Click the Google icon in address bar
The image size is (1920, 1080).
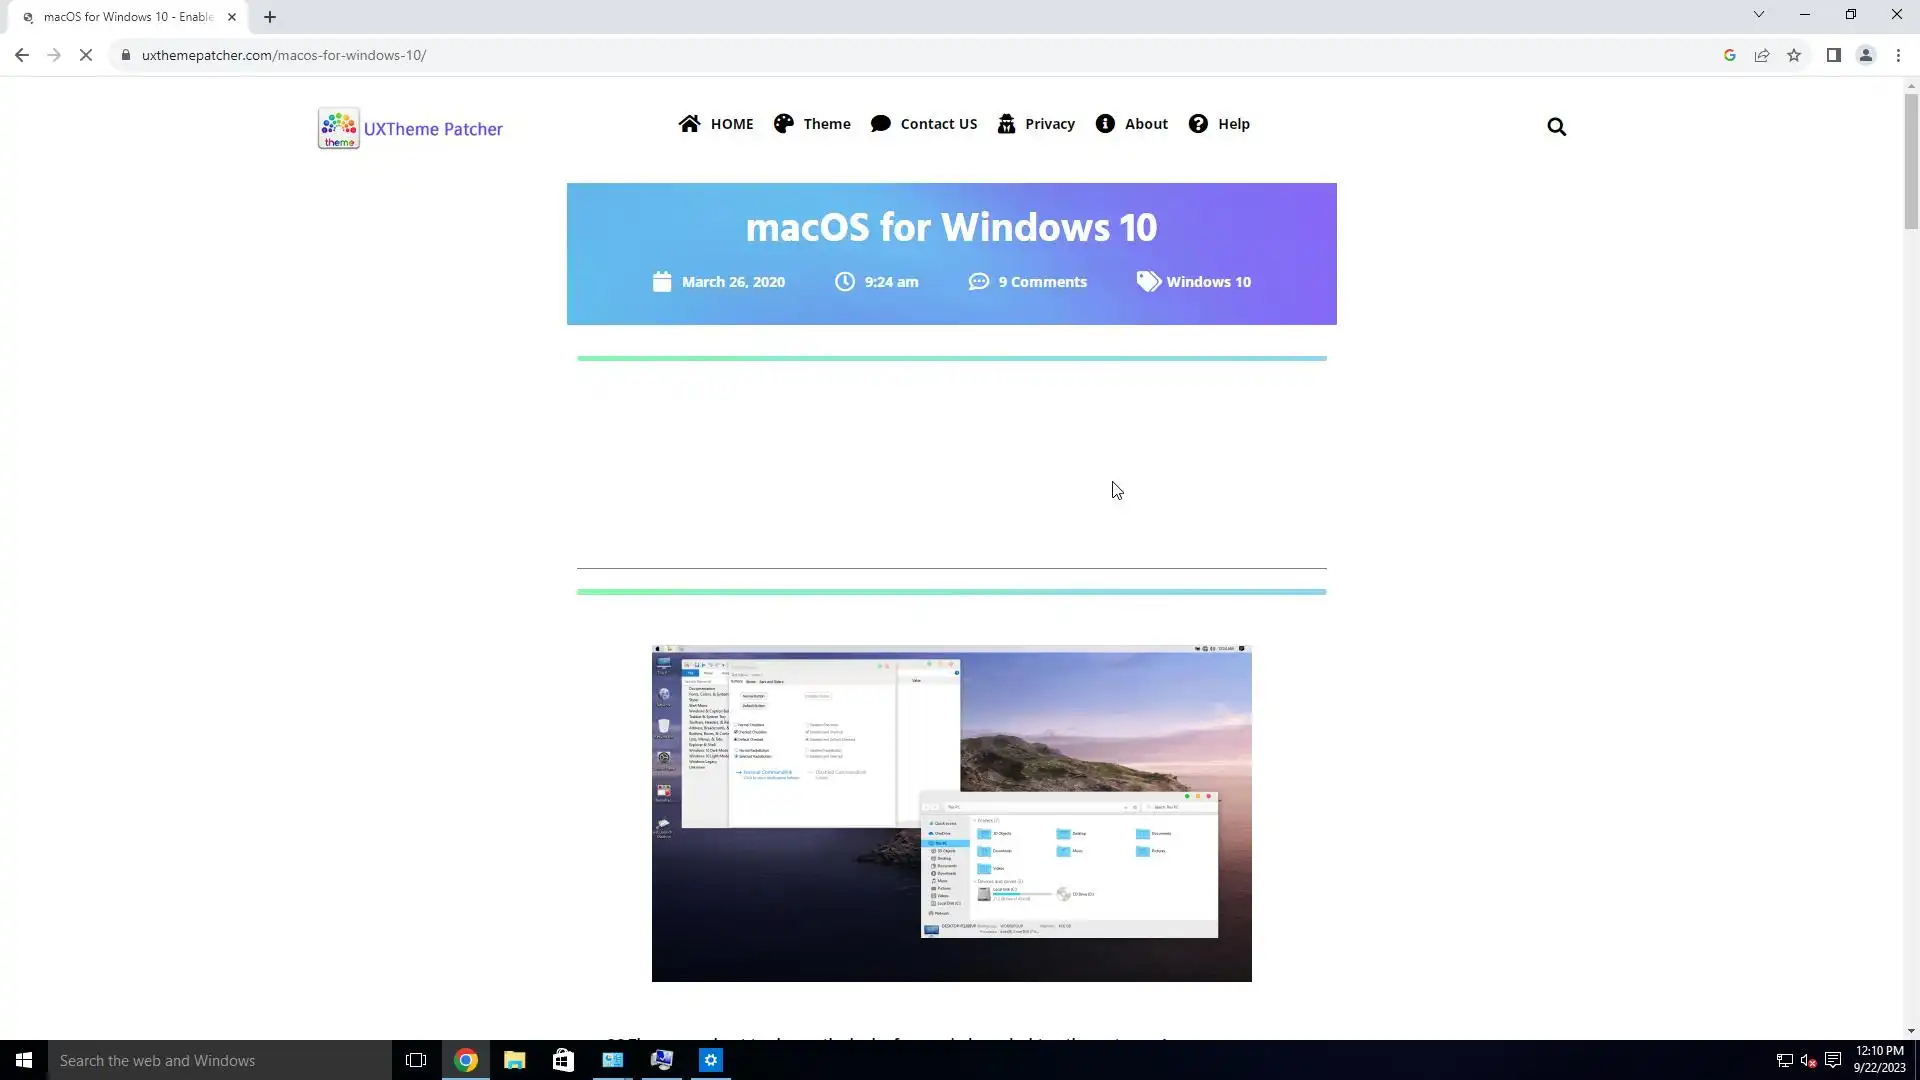point(1729,55)
